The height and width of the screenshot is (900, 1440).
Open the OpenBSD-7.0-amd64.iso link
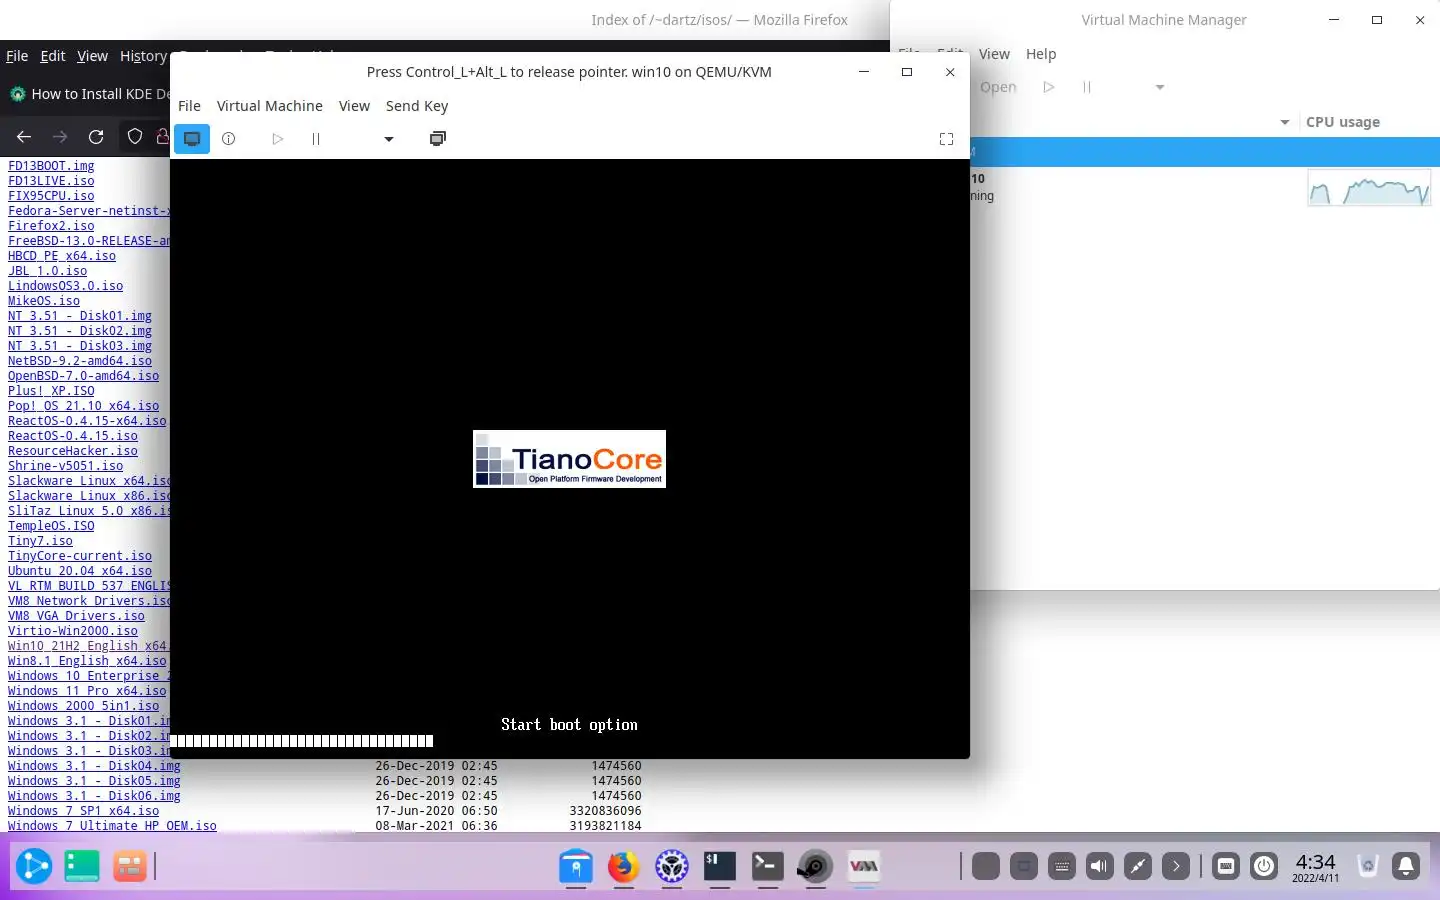tap(84, 376)
